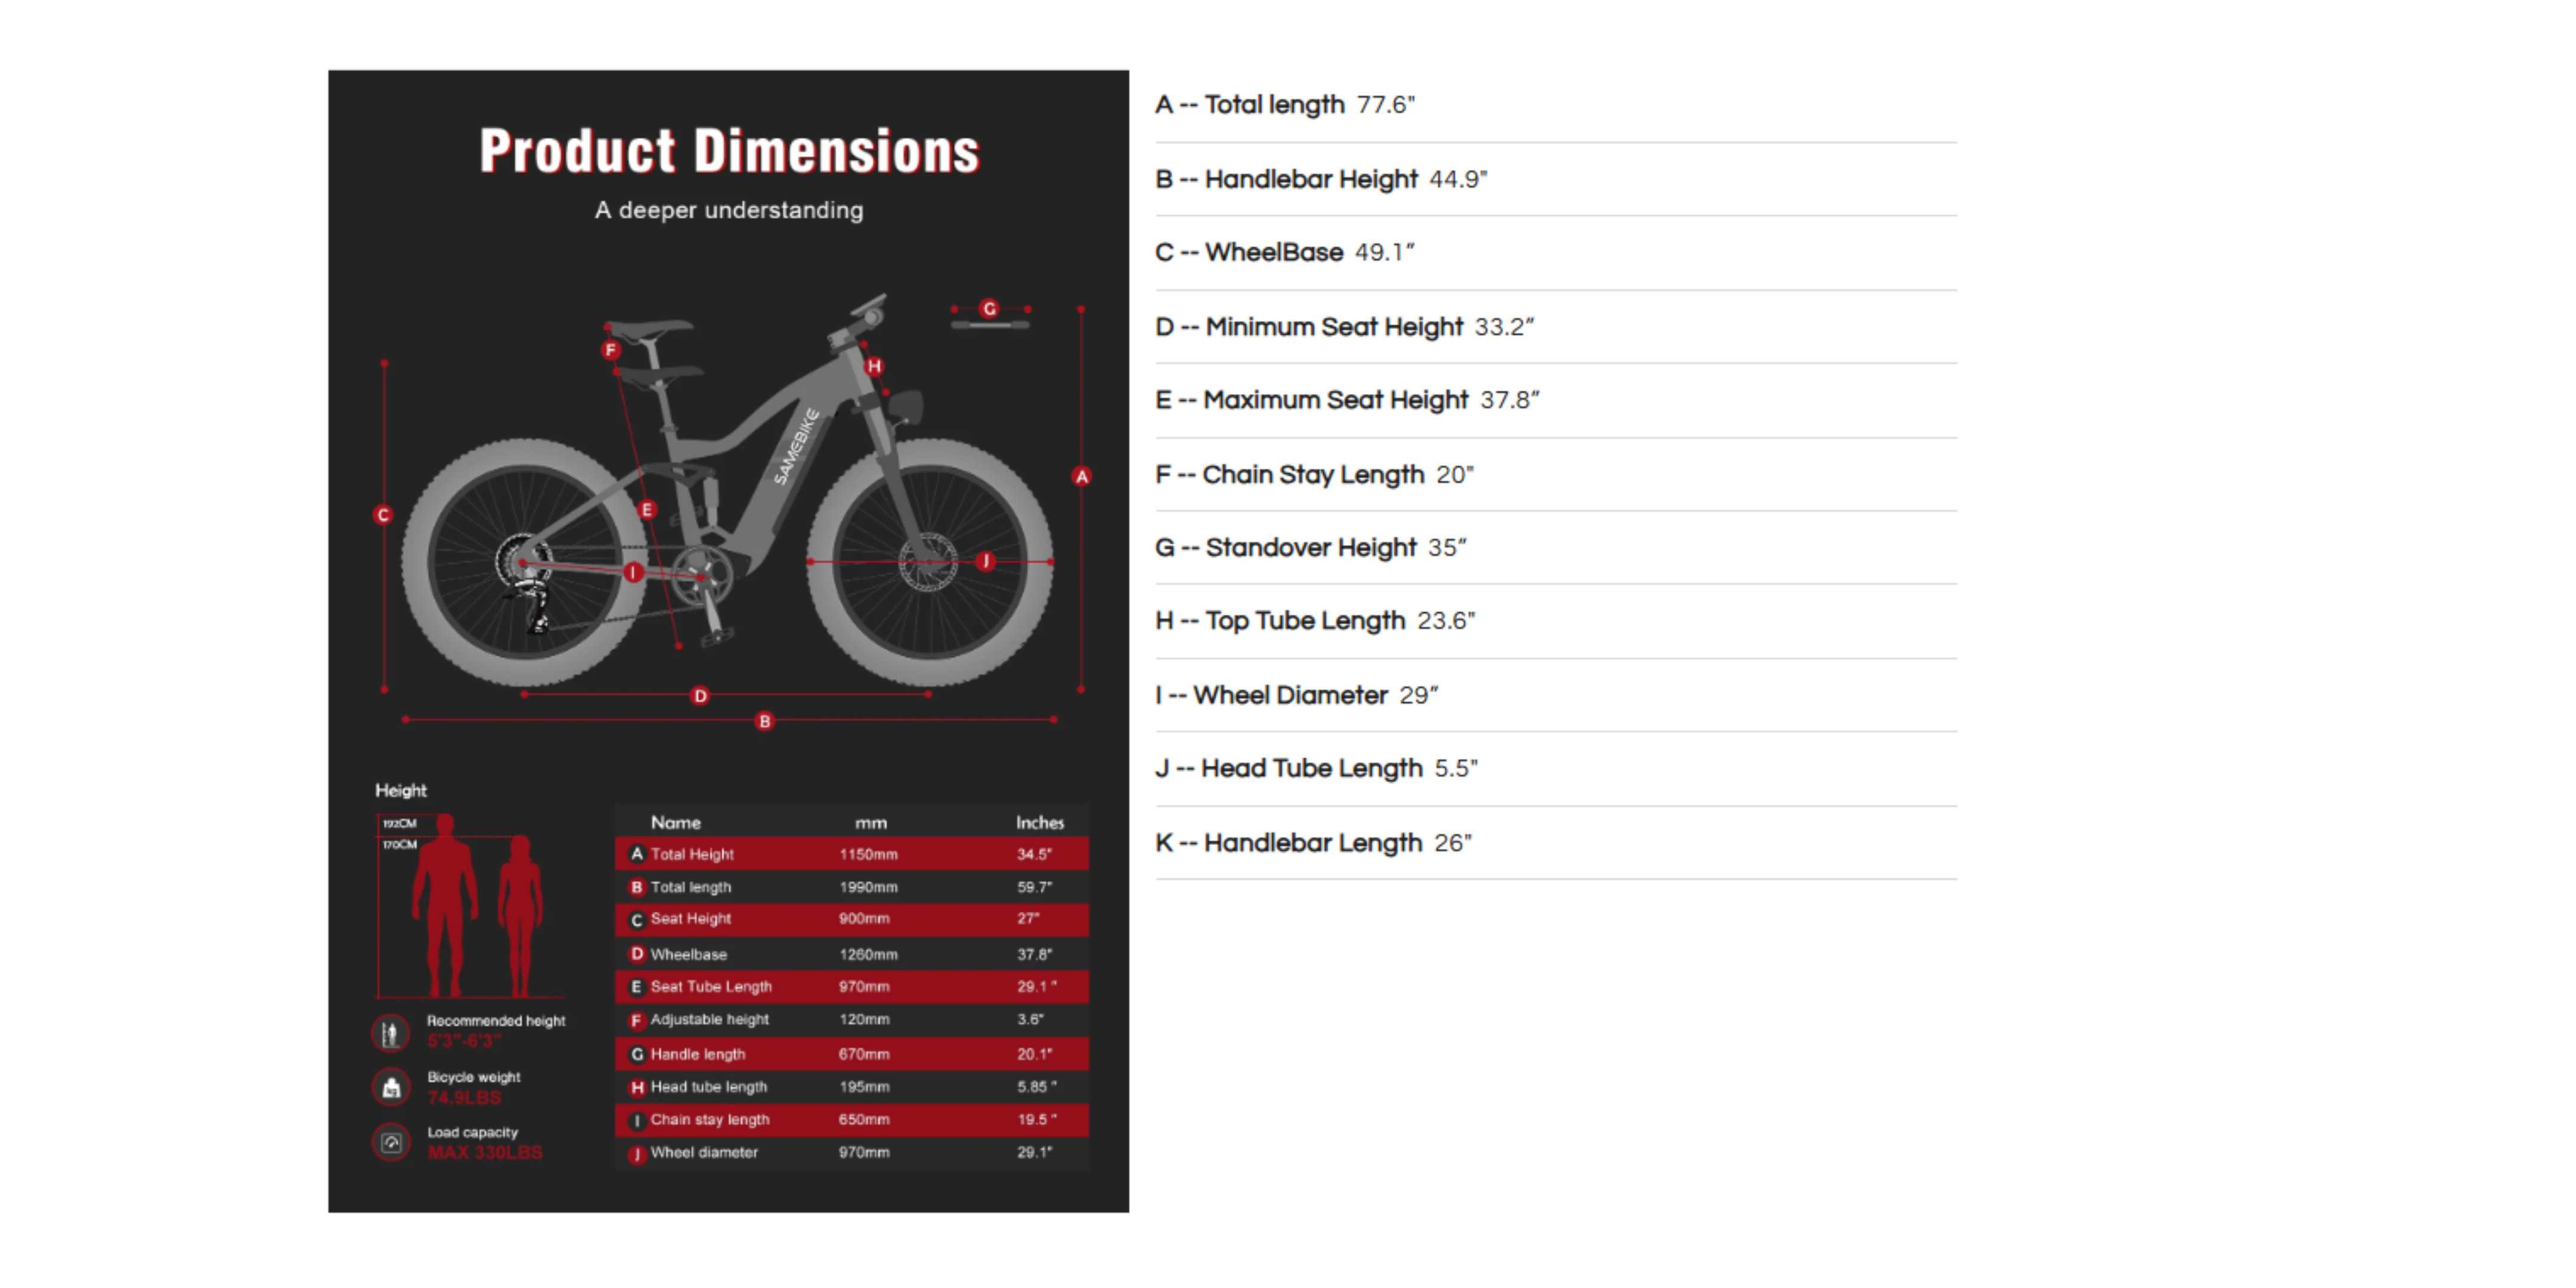The height and width of the screenshot is (1288, 2576).
Task: Click the G marker above the handlebar graphic
Action: [989, 308]
